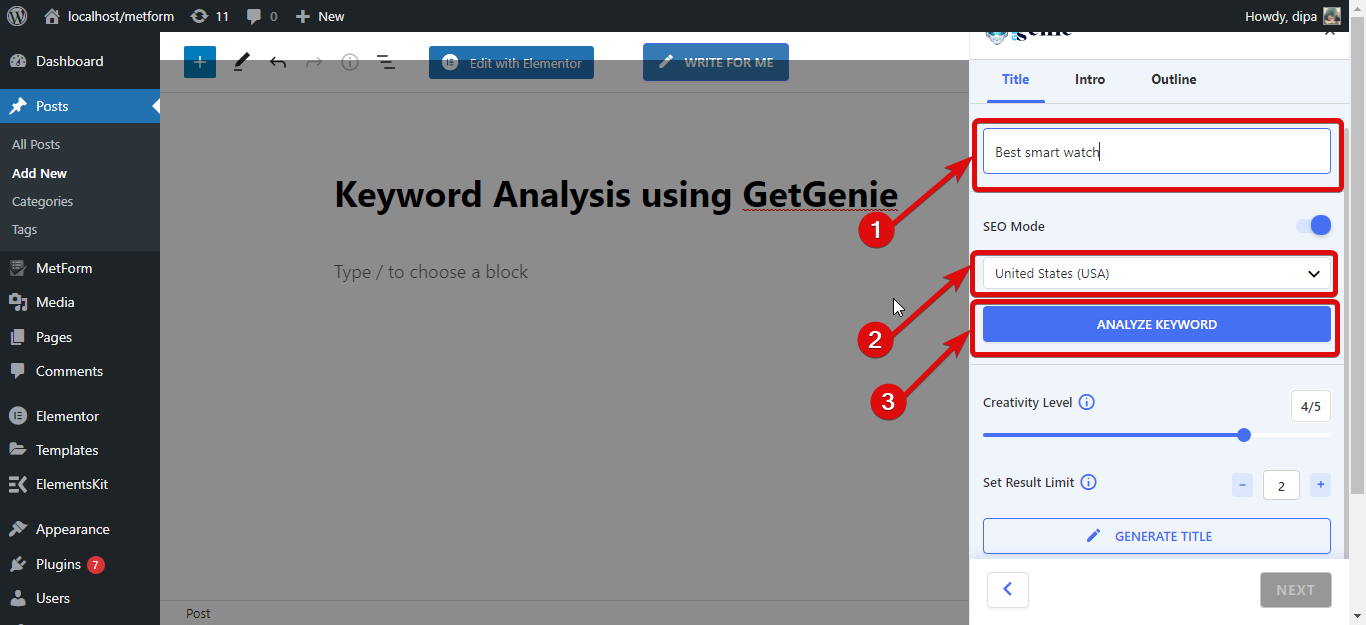Screen dimensions: 1366x625
Task: Click the Edit with Elementor button
Action: tap(512, 62)
